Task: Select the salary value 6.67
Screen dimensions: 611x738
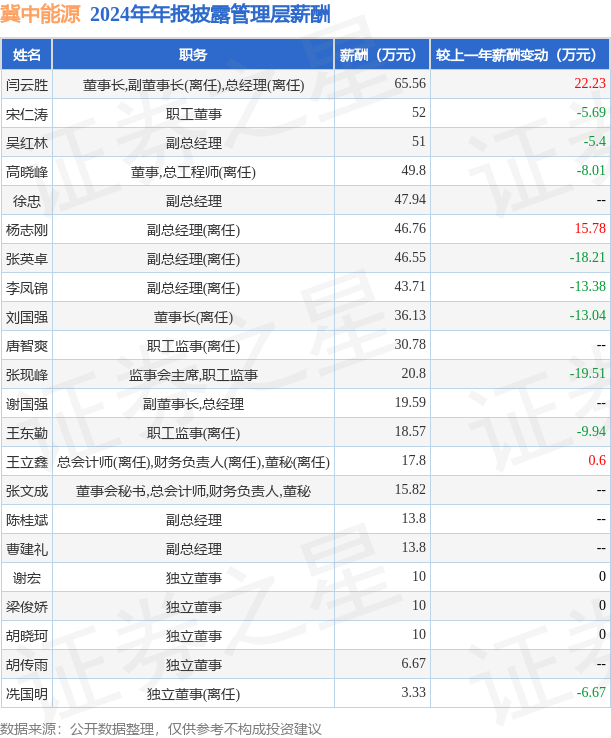Action: pyautogui.click(x=413, y=663)
